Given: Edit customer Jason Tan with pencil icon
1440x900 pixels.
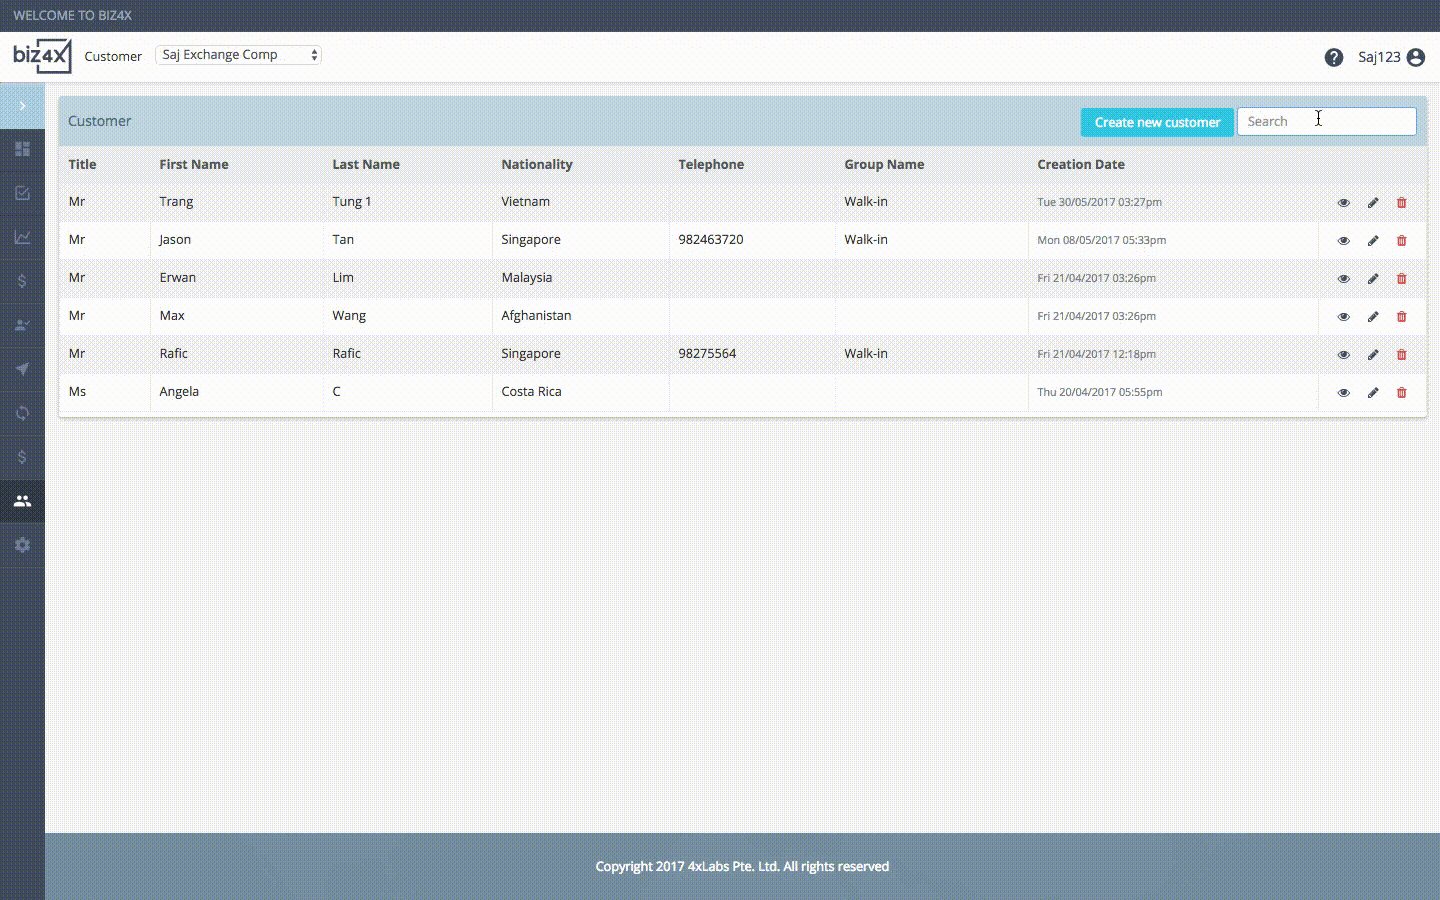Looking at the screenshot, I should (1373, 240).
